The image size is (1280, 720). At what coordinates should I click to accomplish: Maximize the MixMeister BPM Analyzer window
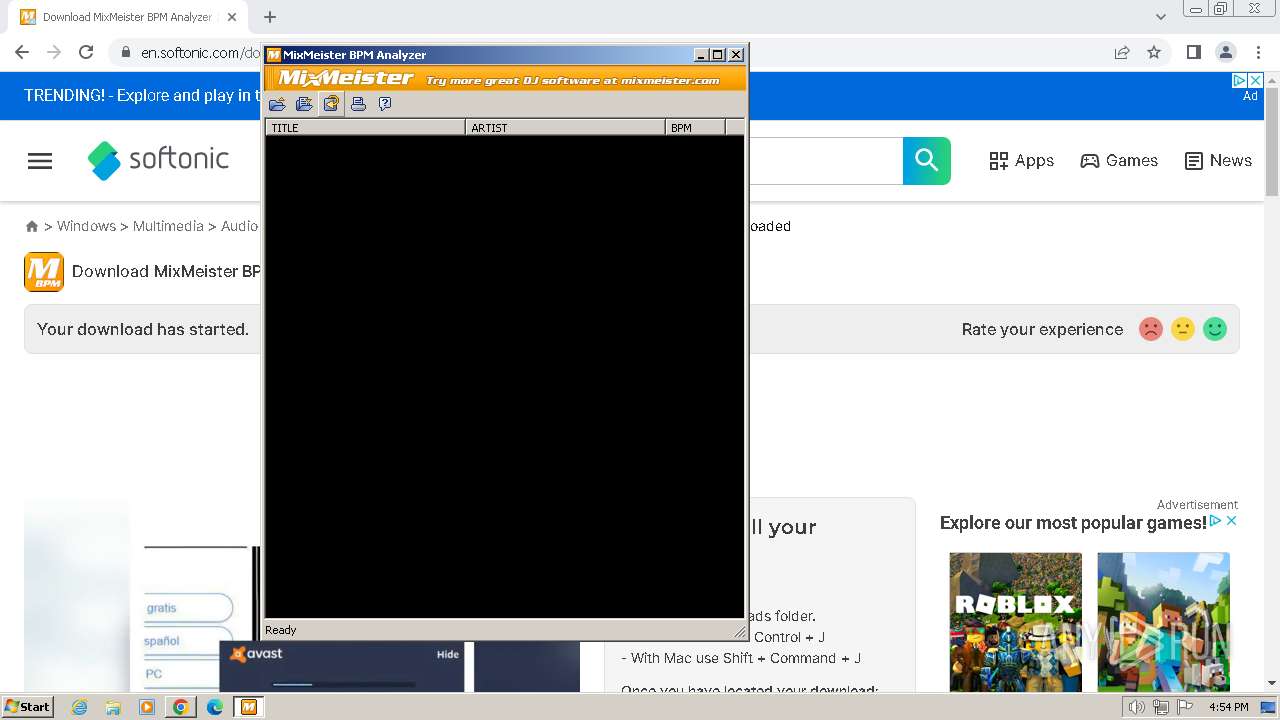(717, 55)
